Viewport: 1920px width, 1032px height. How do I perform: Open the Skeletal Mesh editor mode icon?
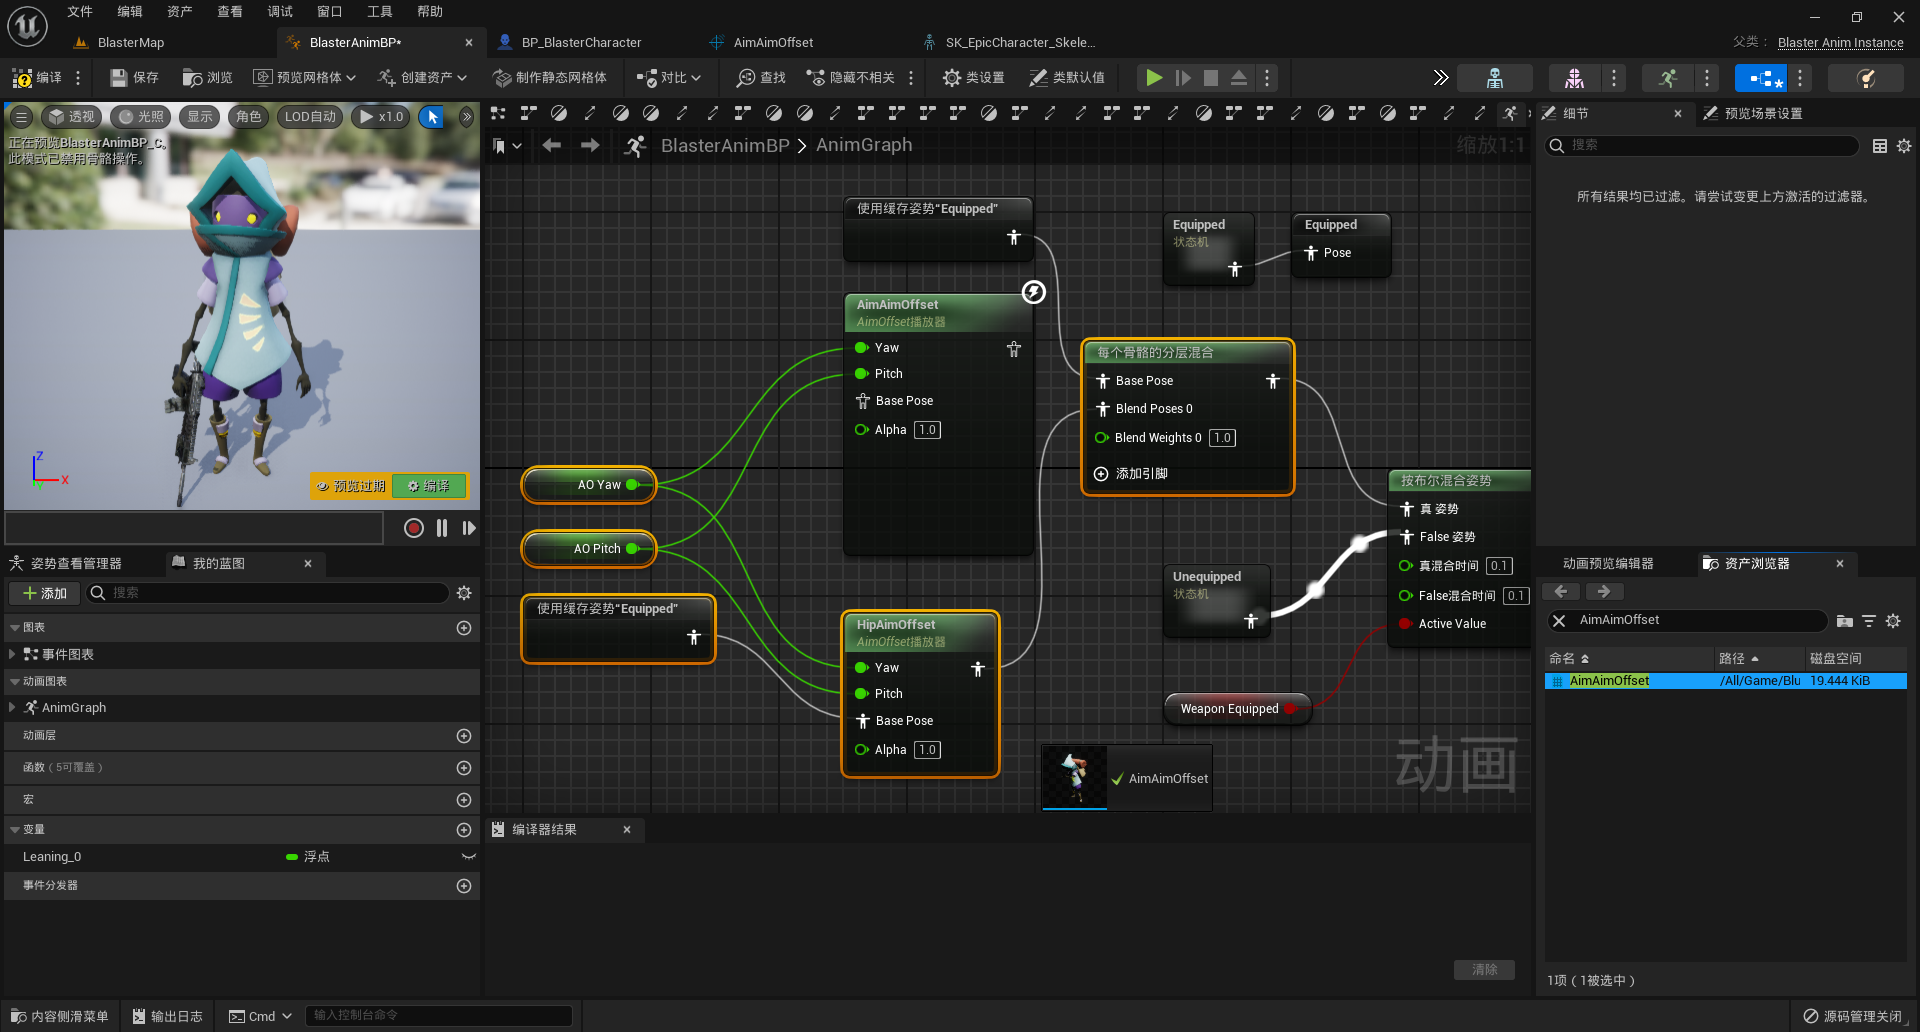1574,78
